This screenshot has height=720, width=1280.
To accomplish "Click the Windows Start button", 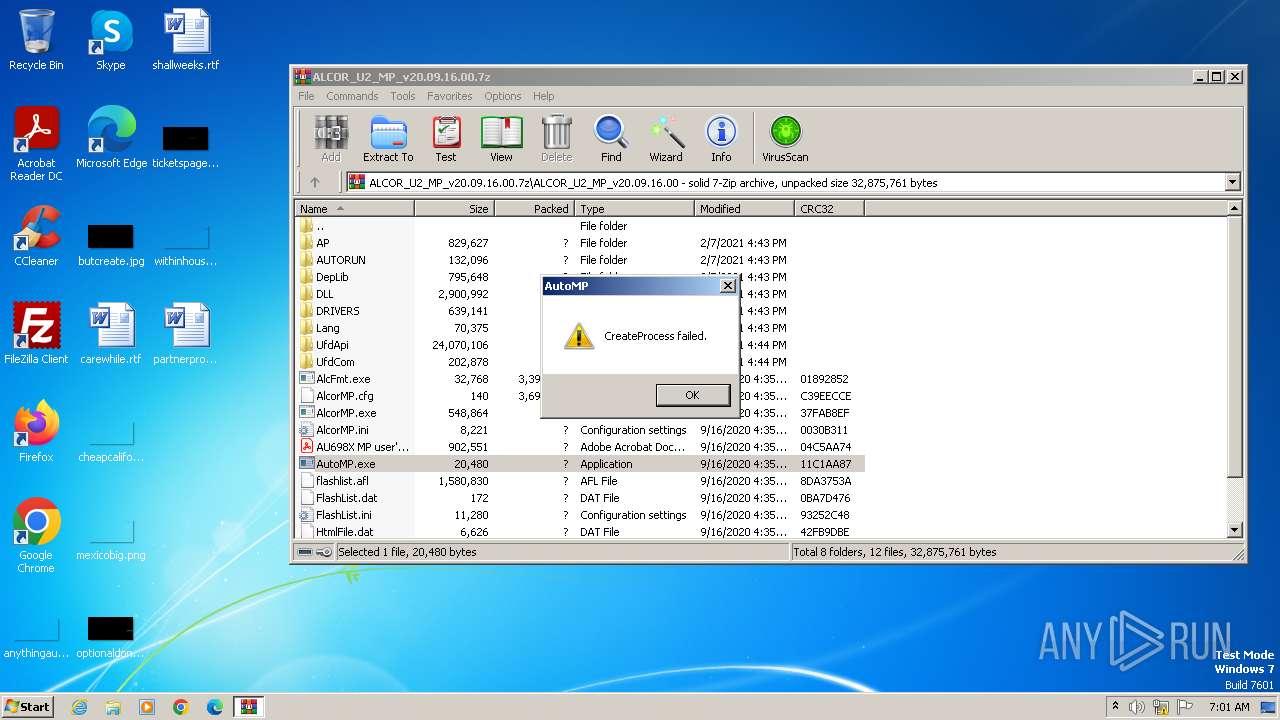I will [27, 706].
